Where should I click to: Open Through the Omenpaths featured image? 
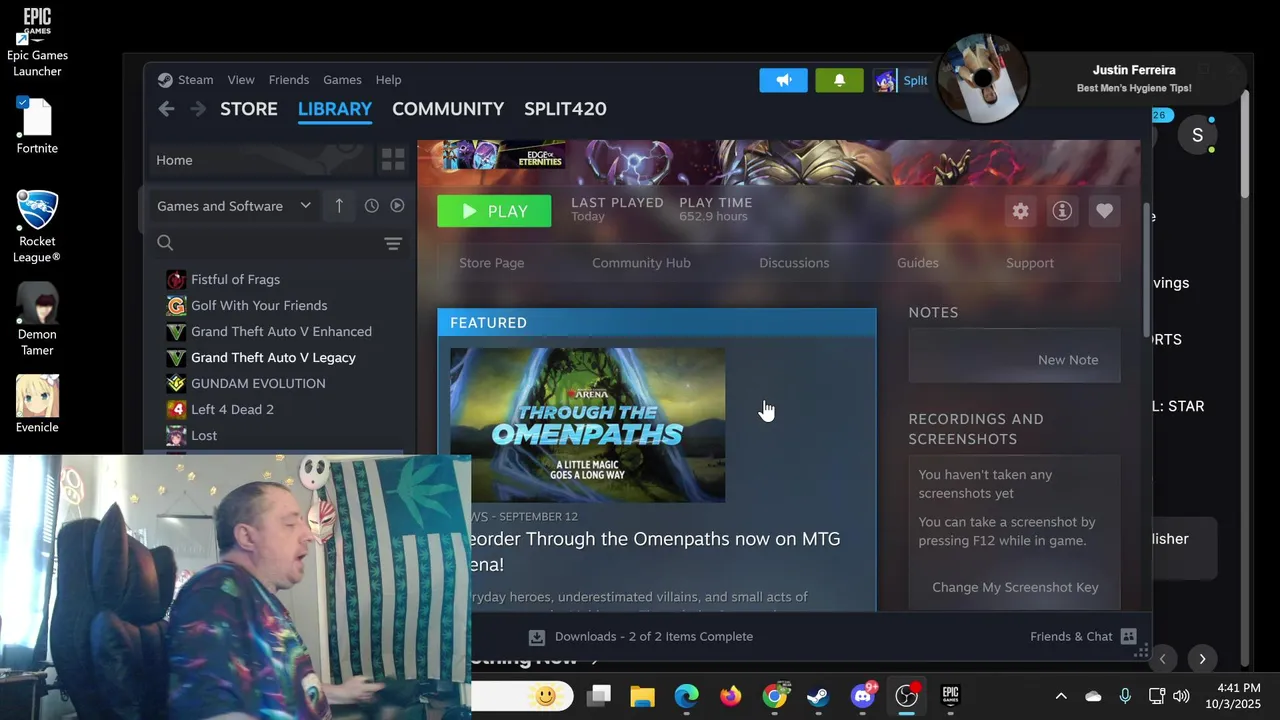click(588, 425)
